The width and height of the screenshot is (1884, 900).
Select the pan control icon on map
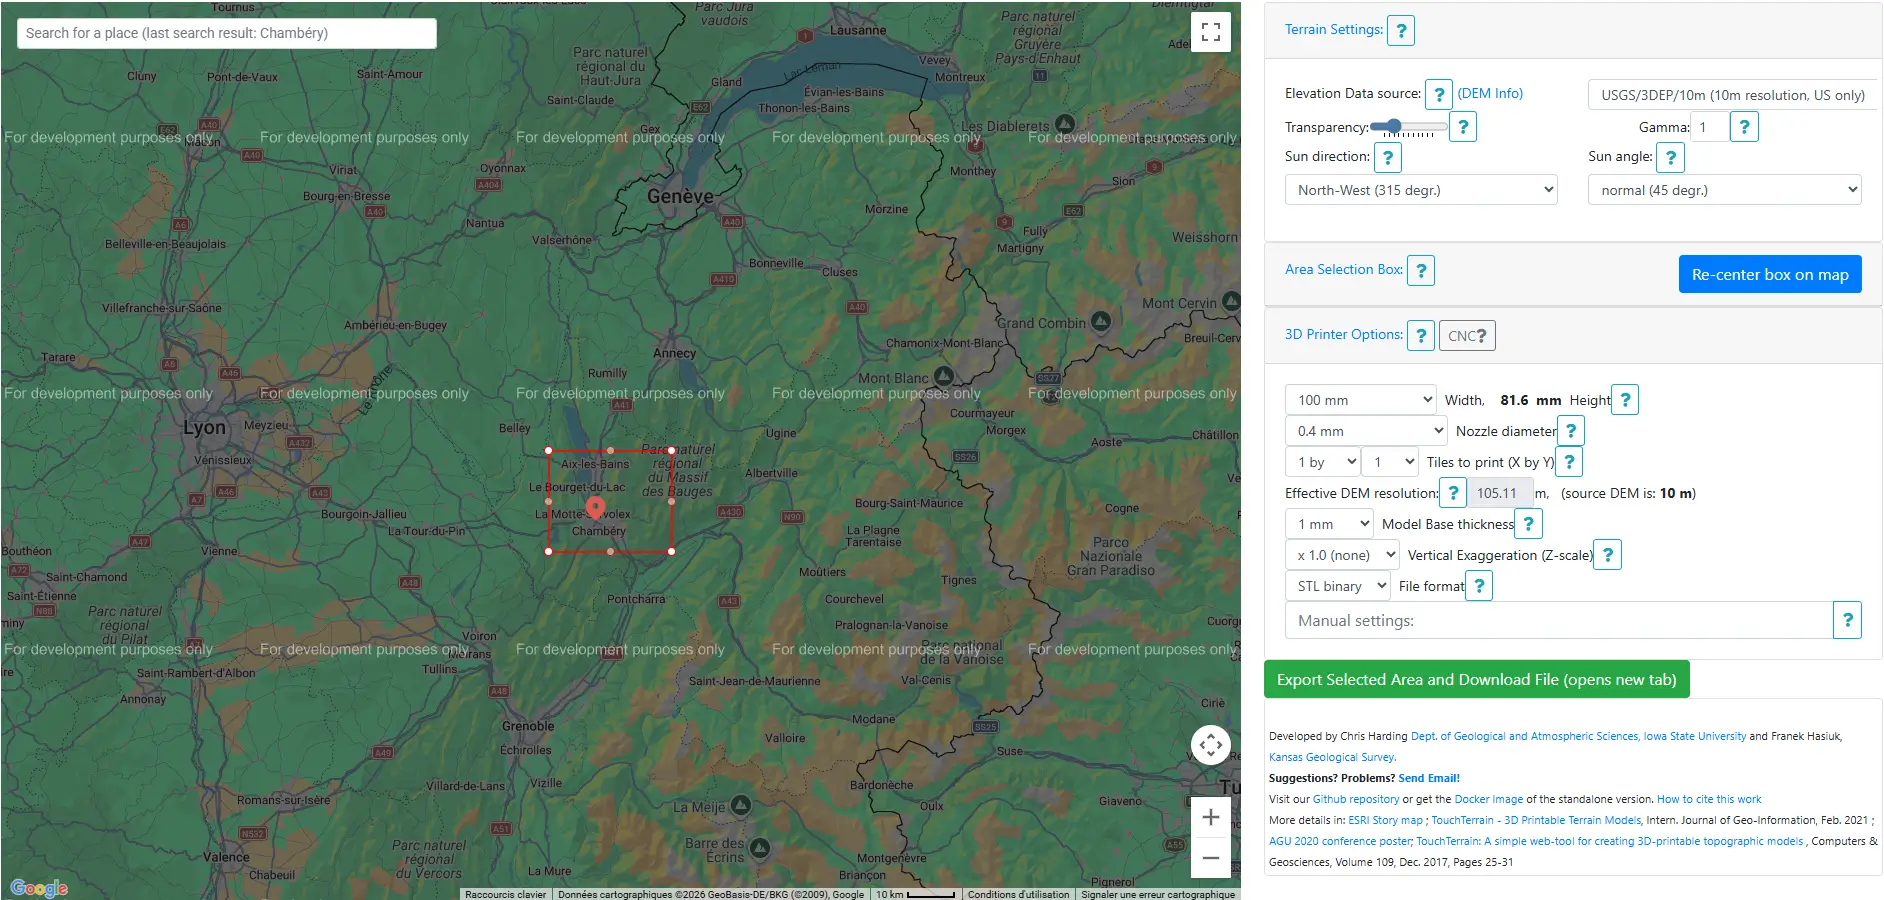pos(1211,745)
